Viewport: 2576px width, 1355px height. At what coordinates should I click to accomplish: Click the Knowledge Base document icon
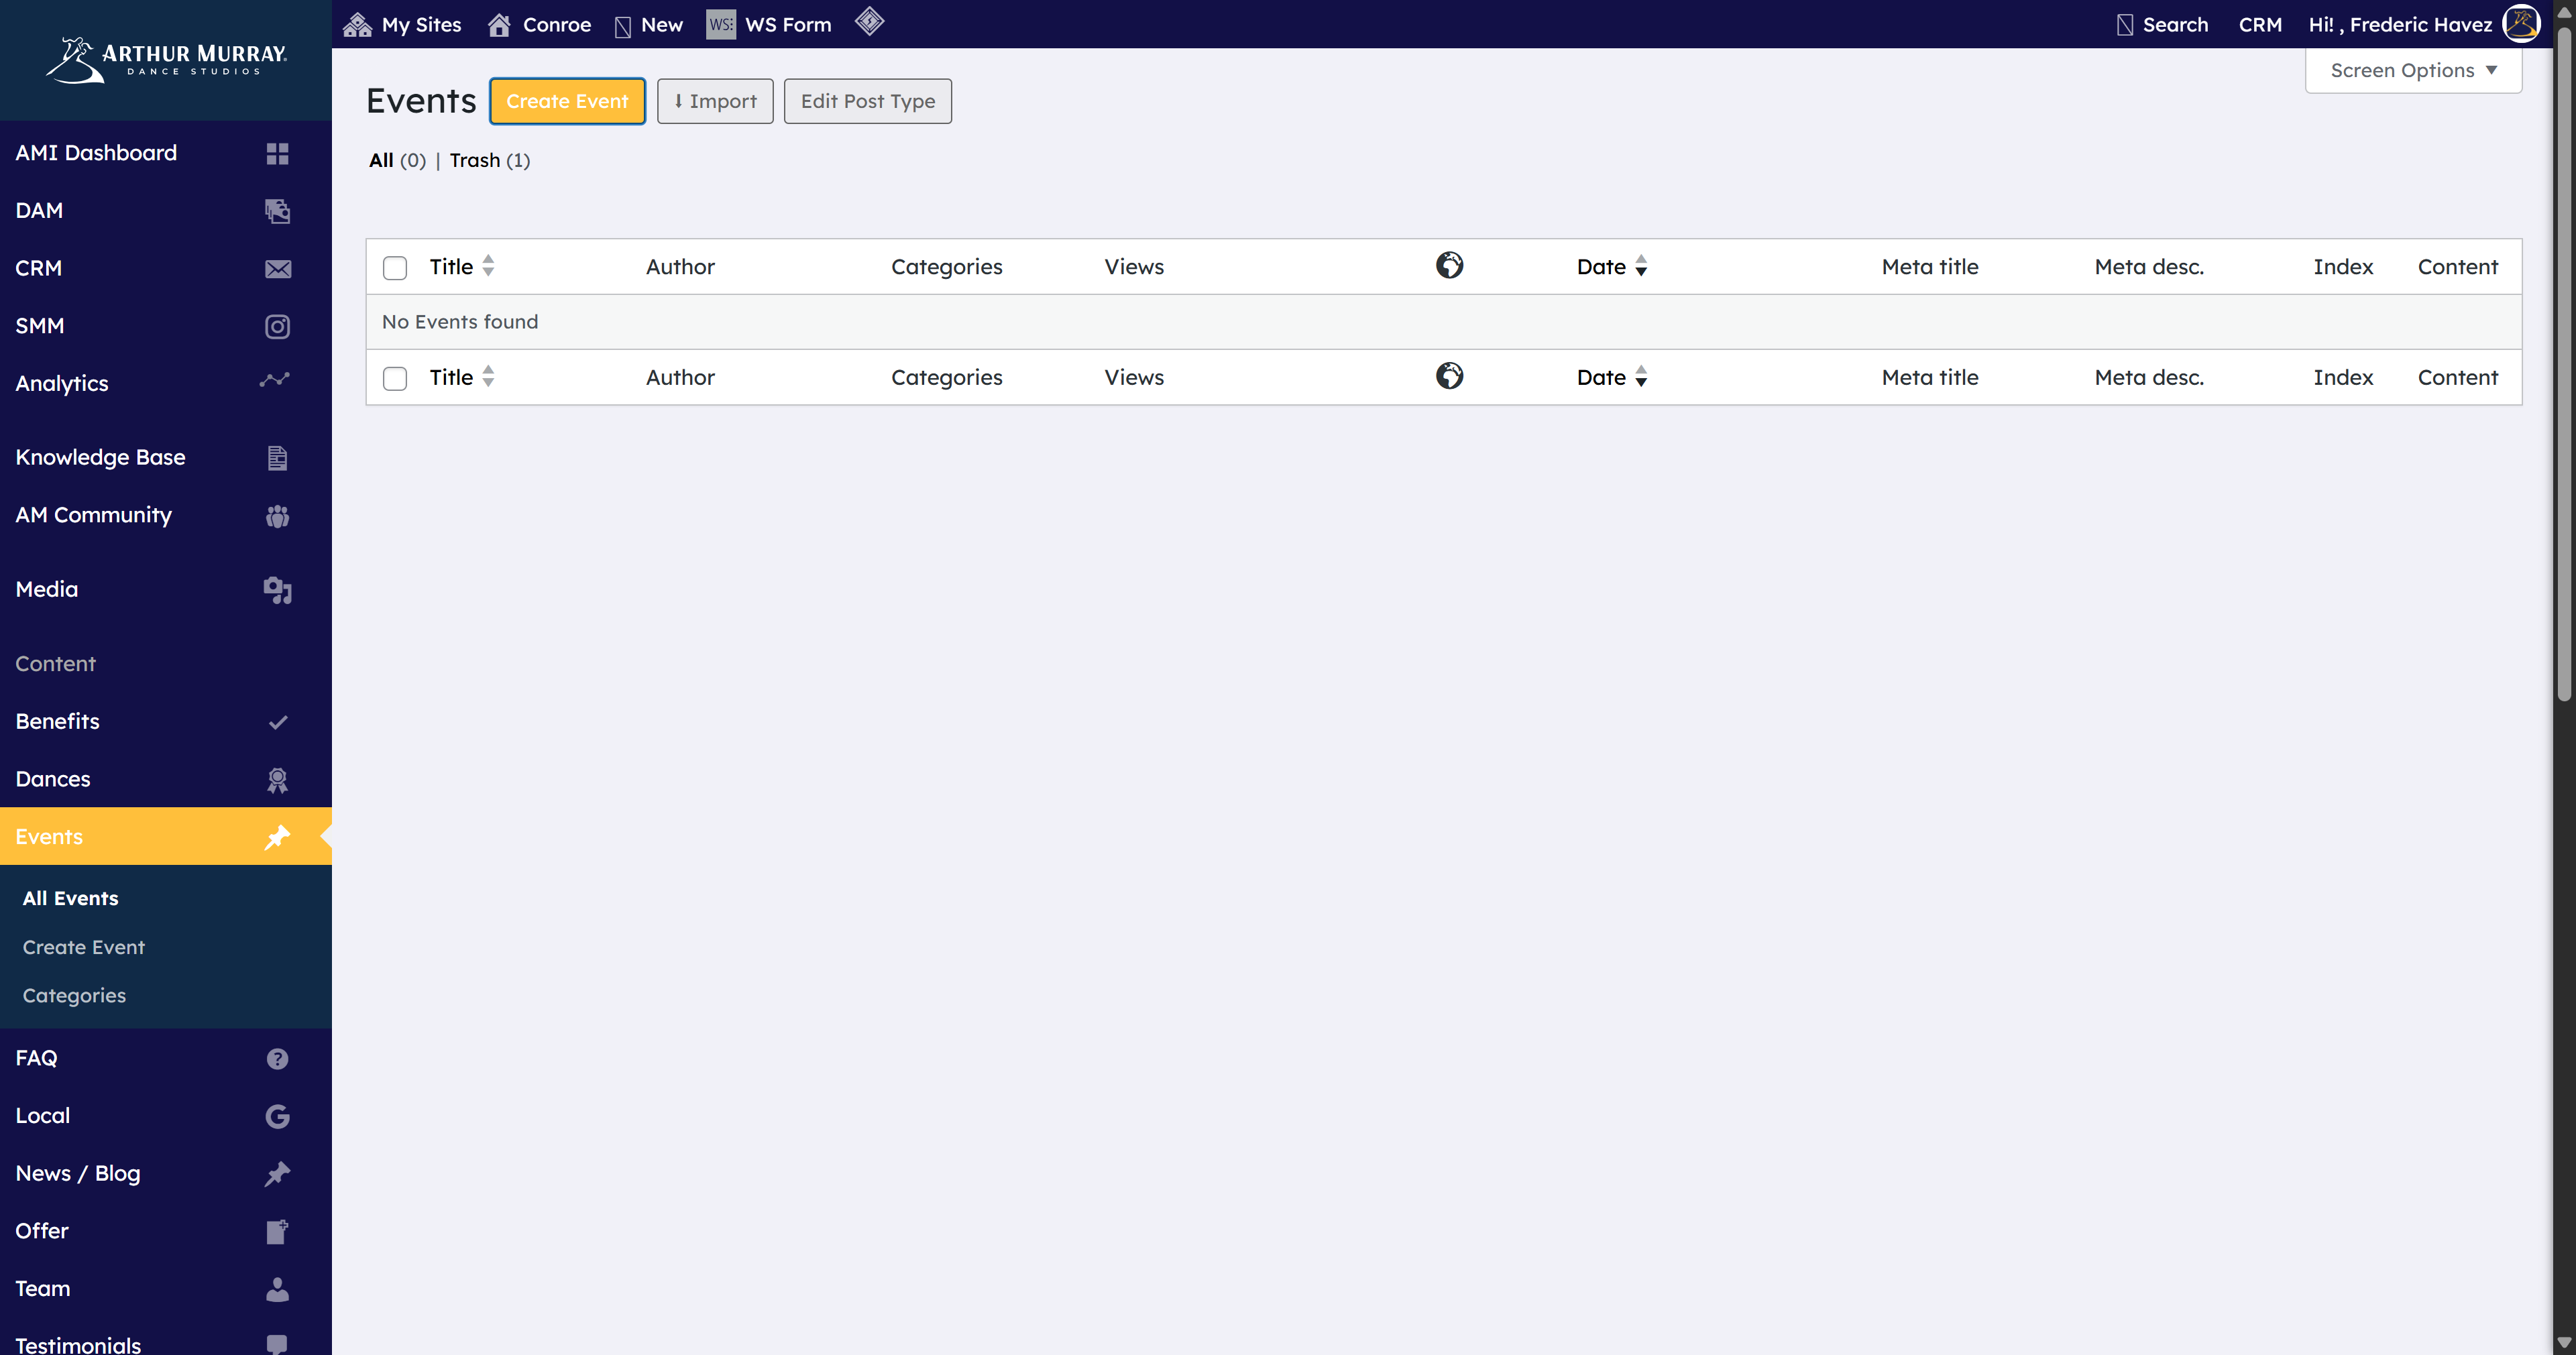(277, 458)
